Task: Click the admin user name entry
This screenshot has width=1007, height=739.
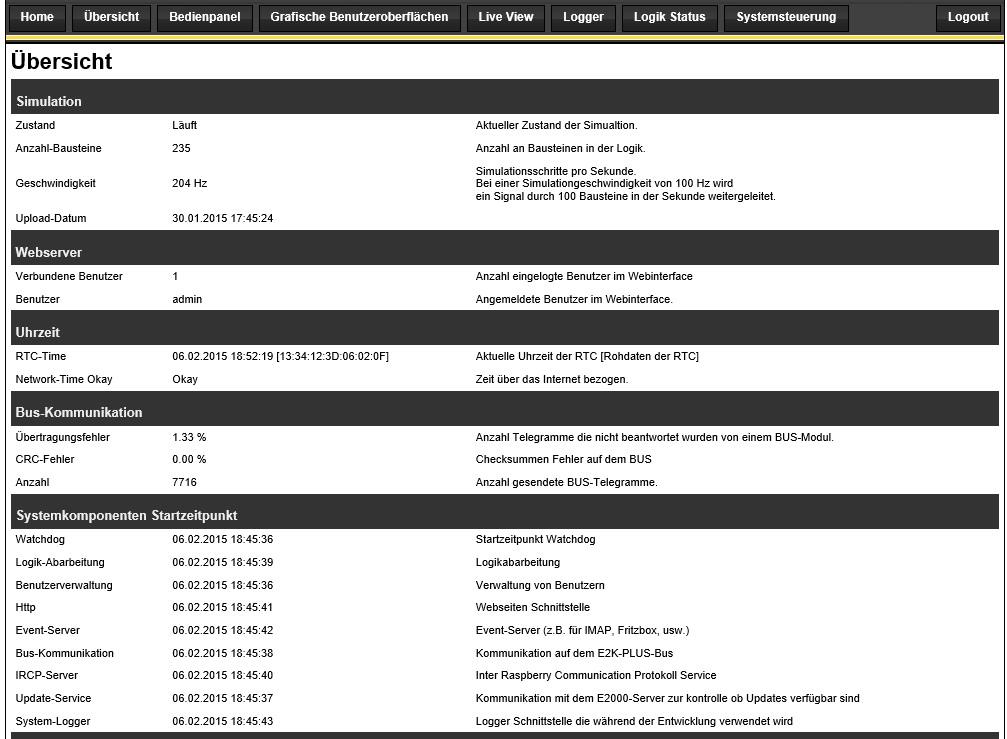Action: 187,299
